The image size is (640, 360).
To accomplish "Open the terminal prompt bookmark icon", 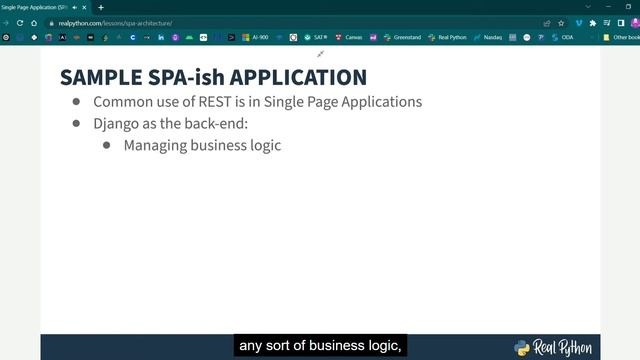I will (231, 37).
